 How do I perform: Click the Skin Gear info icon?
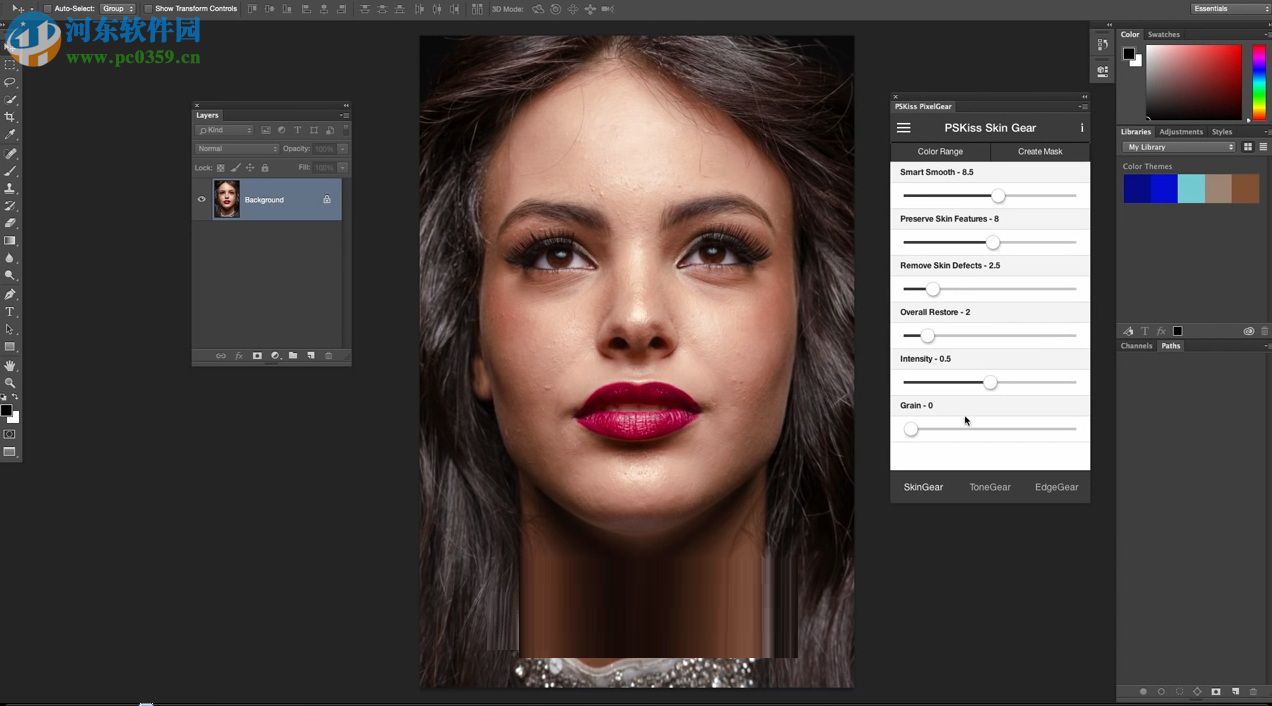pyautogui.click(x=1081, y=128)
